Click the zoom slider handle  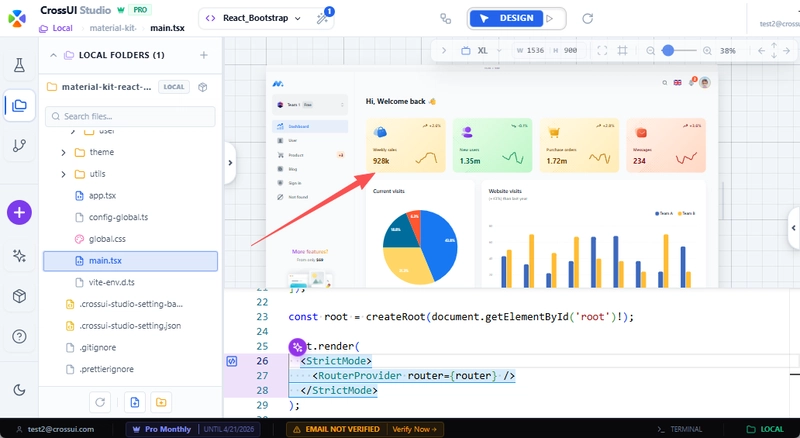(668, 51)
